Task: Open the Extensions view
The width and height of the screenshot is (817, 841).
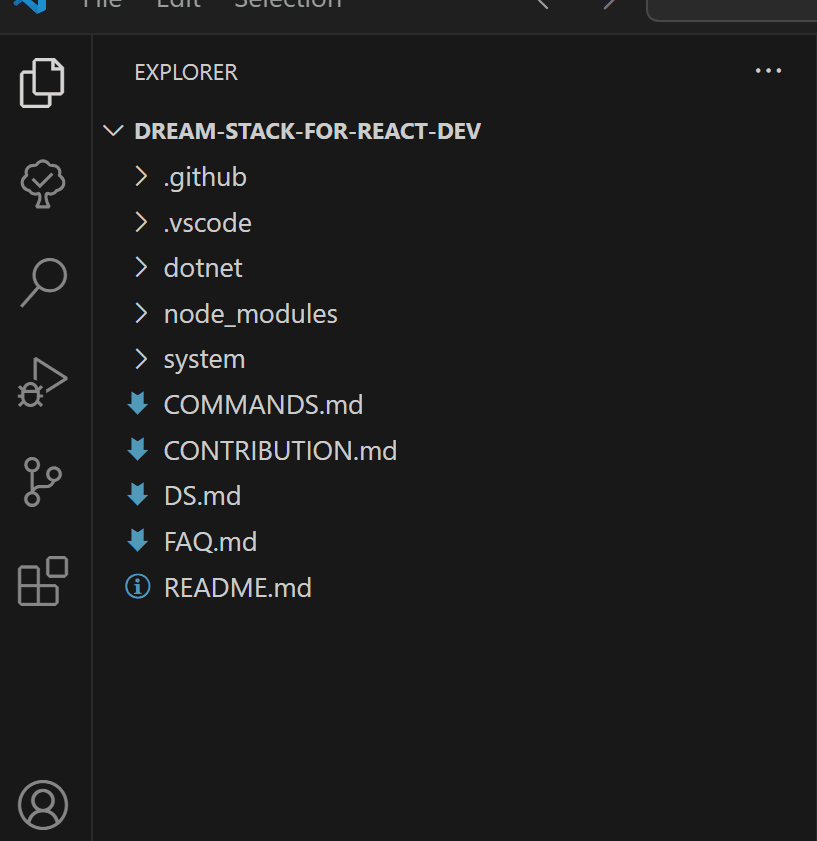Action: tap(43, 581)
